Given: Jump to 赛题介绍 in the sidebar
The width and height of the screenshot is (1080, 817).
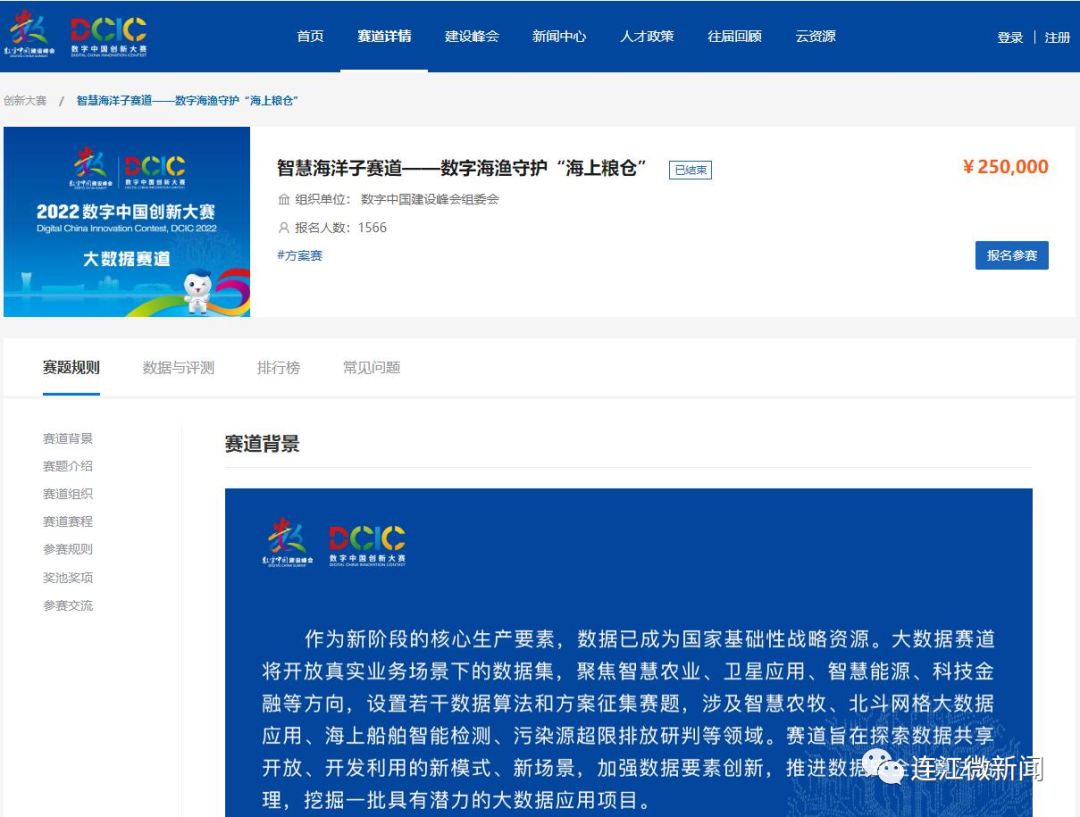Looking at the screenshot, I should pyautogui.click(x=68, y=466).
